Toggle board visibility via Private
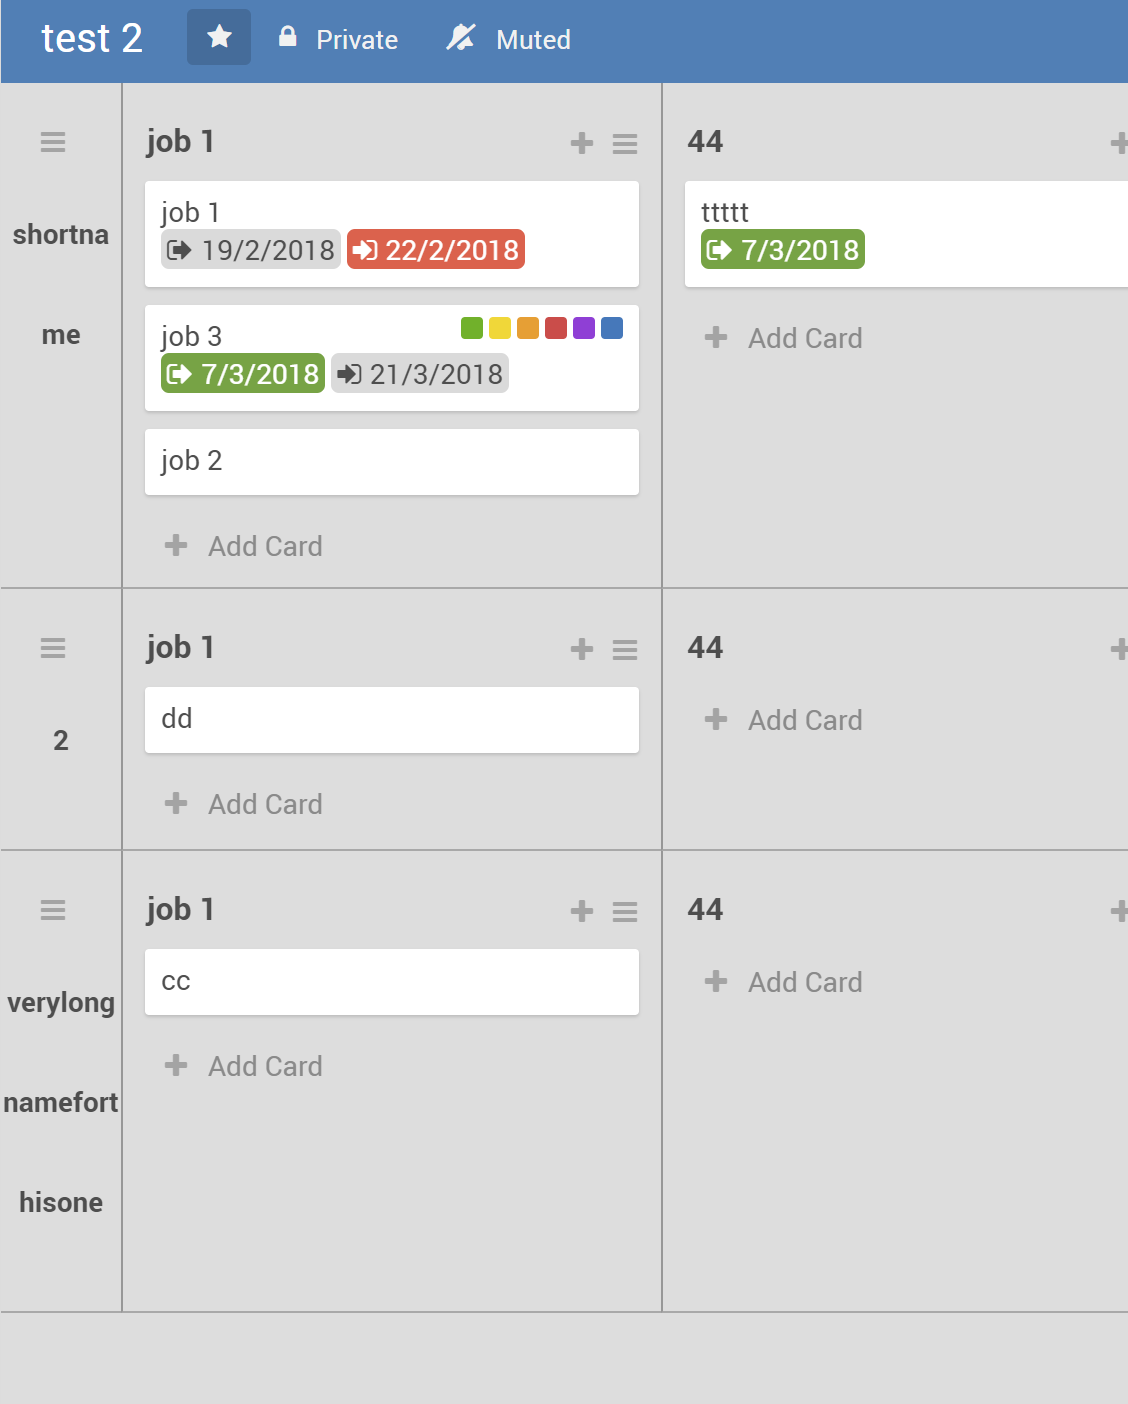1128x1404 pixels. pyautogui.click(x=287, y=37)
